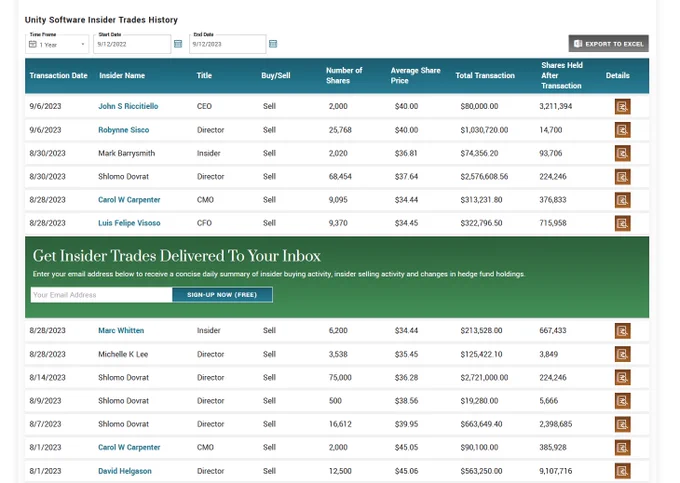Viewport: 680px width, 483px height.
Task: Select the 715,958 shares held cell
Action: point(553,223)
